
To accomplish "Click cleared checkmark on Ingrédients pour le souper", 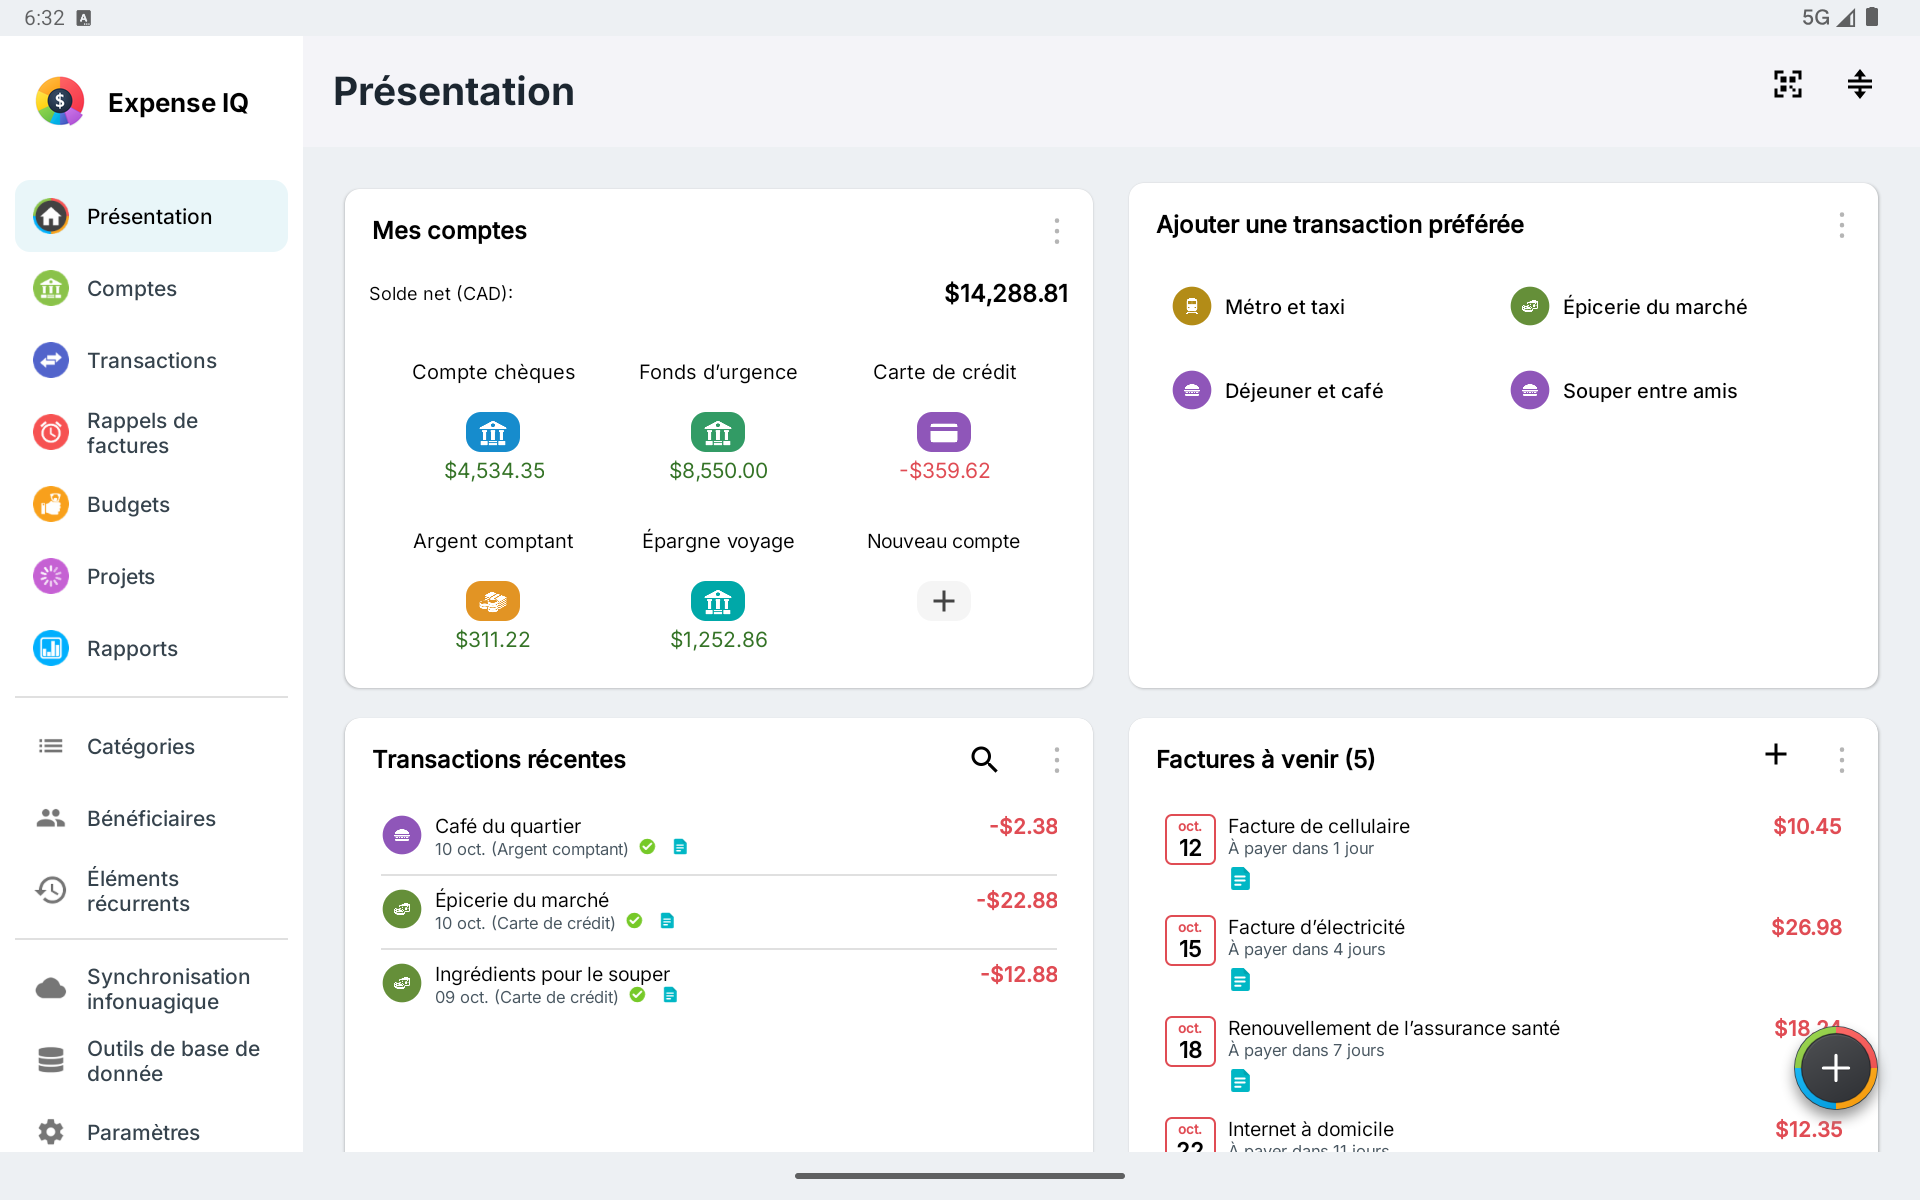I will tap(637, 995).
